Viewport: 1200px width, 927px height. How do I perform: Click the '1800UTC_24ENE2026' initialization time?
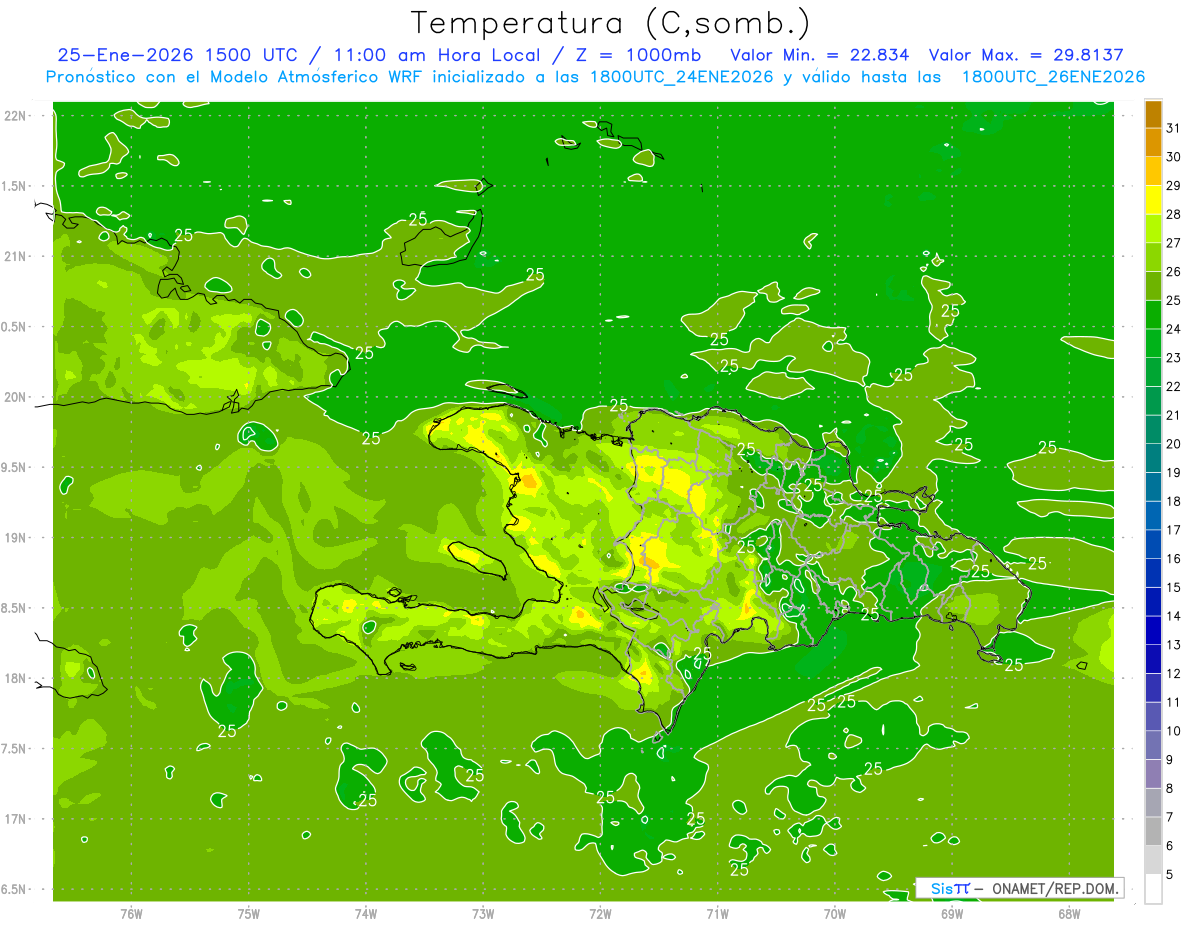pos(682,77)
